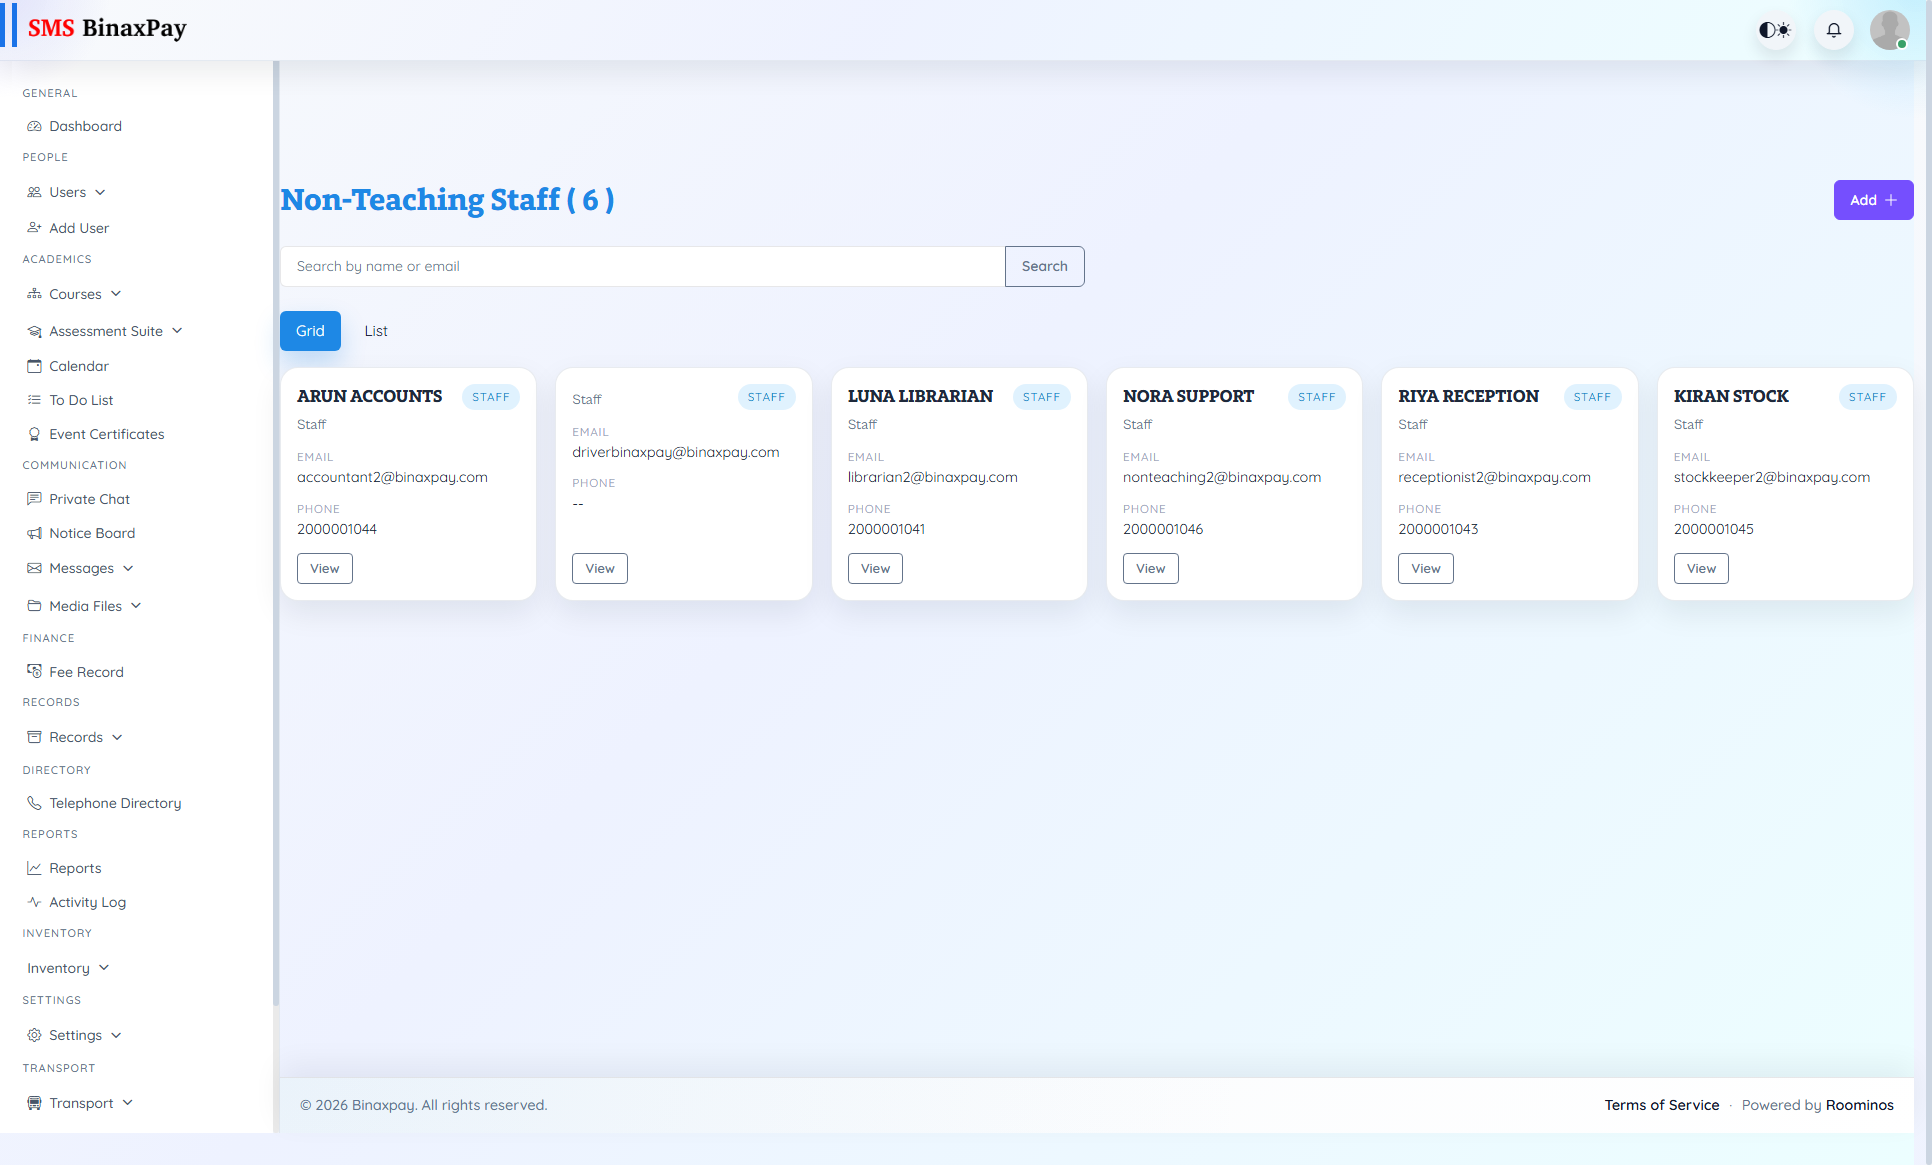Toggle dark mode with the theme switch
Image resolution: width=1932 pixels, height=1165 pixels.
click(1774, 29)
